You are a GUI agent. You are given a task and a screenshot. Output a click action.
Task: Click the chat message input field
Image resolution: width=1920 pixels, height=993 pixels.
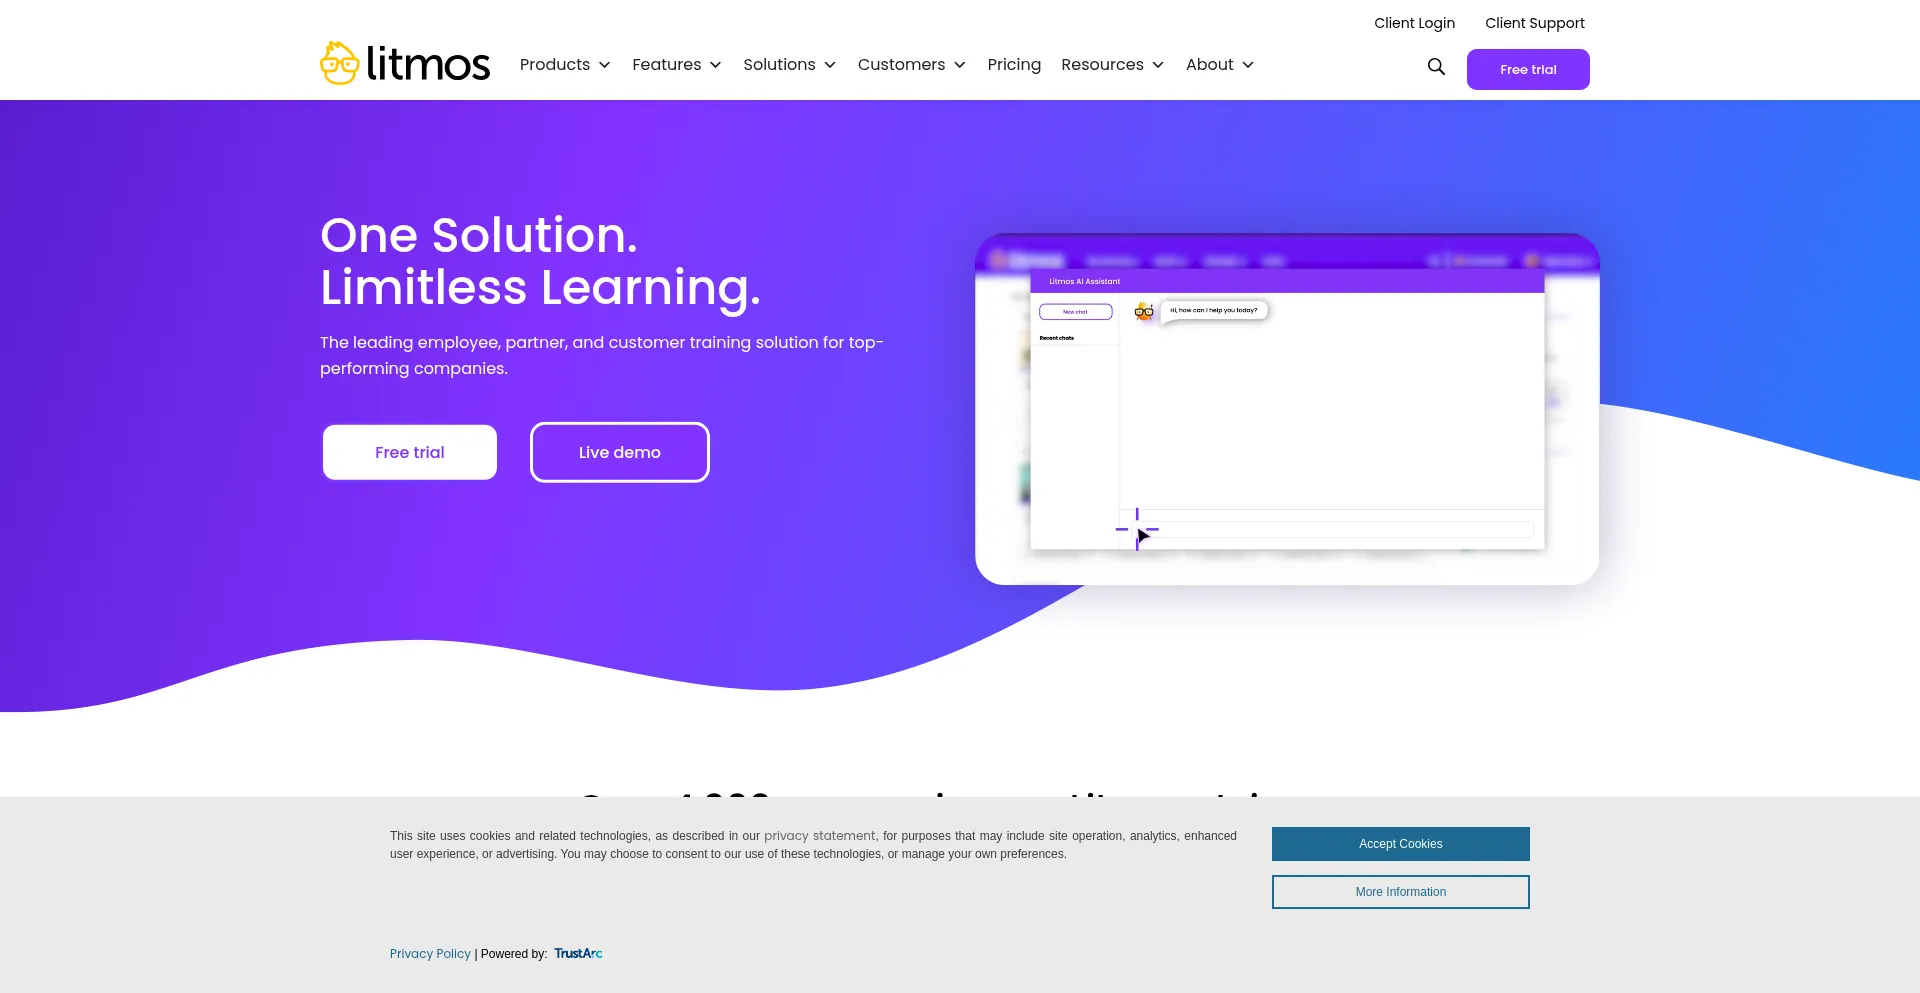click(1330, 529)
